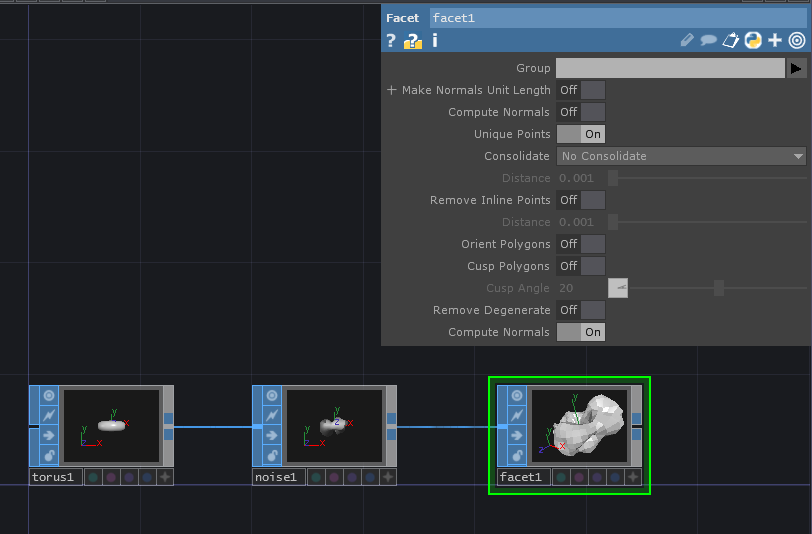Open the Python help icon in parameter header
The height and width of the screenshot is (534, 812).
pyautogui.click(x=754, y=41)
